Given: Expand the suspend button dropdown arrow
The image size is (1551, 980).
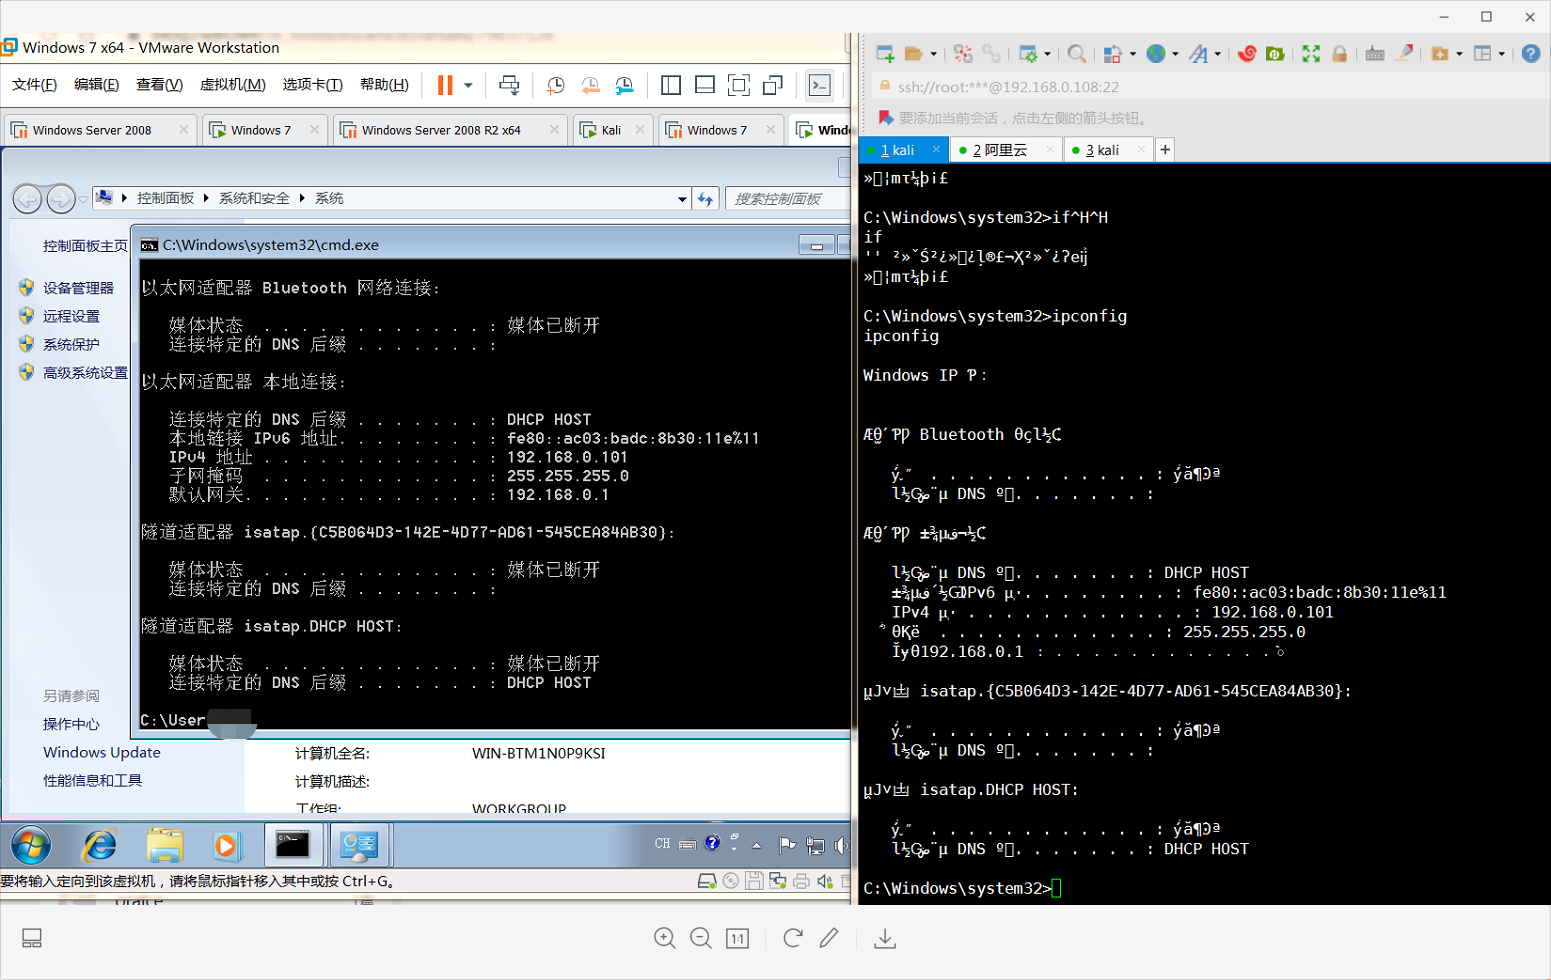Looking at the screenshot, I should click(x=468, y=85).
